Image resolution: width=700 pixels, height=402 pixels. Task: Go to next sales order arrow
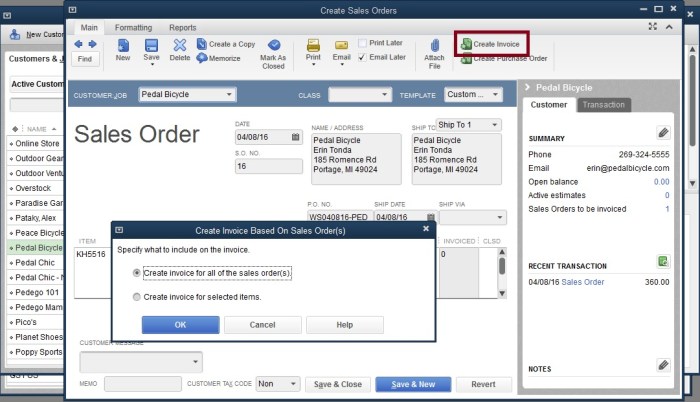[x=92, y=44]
